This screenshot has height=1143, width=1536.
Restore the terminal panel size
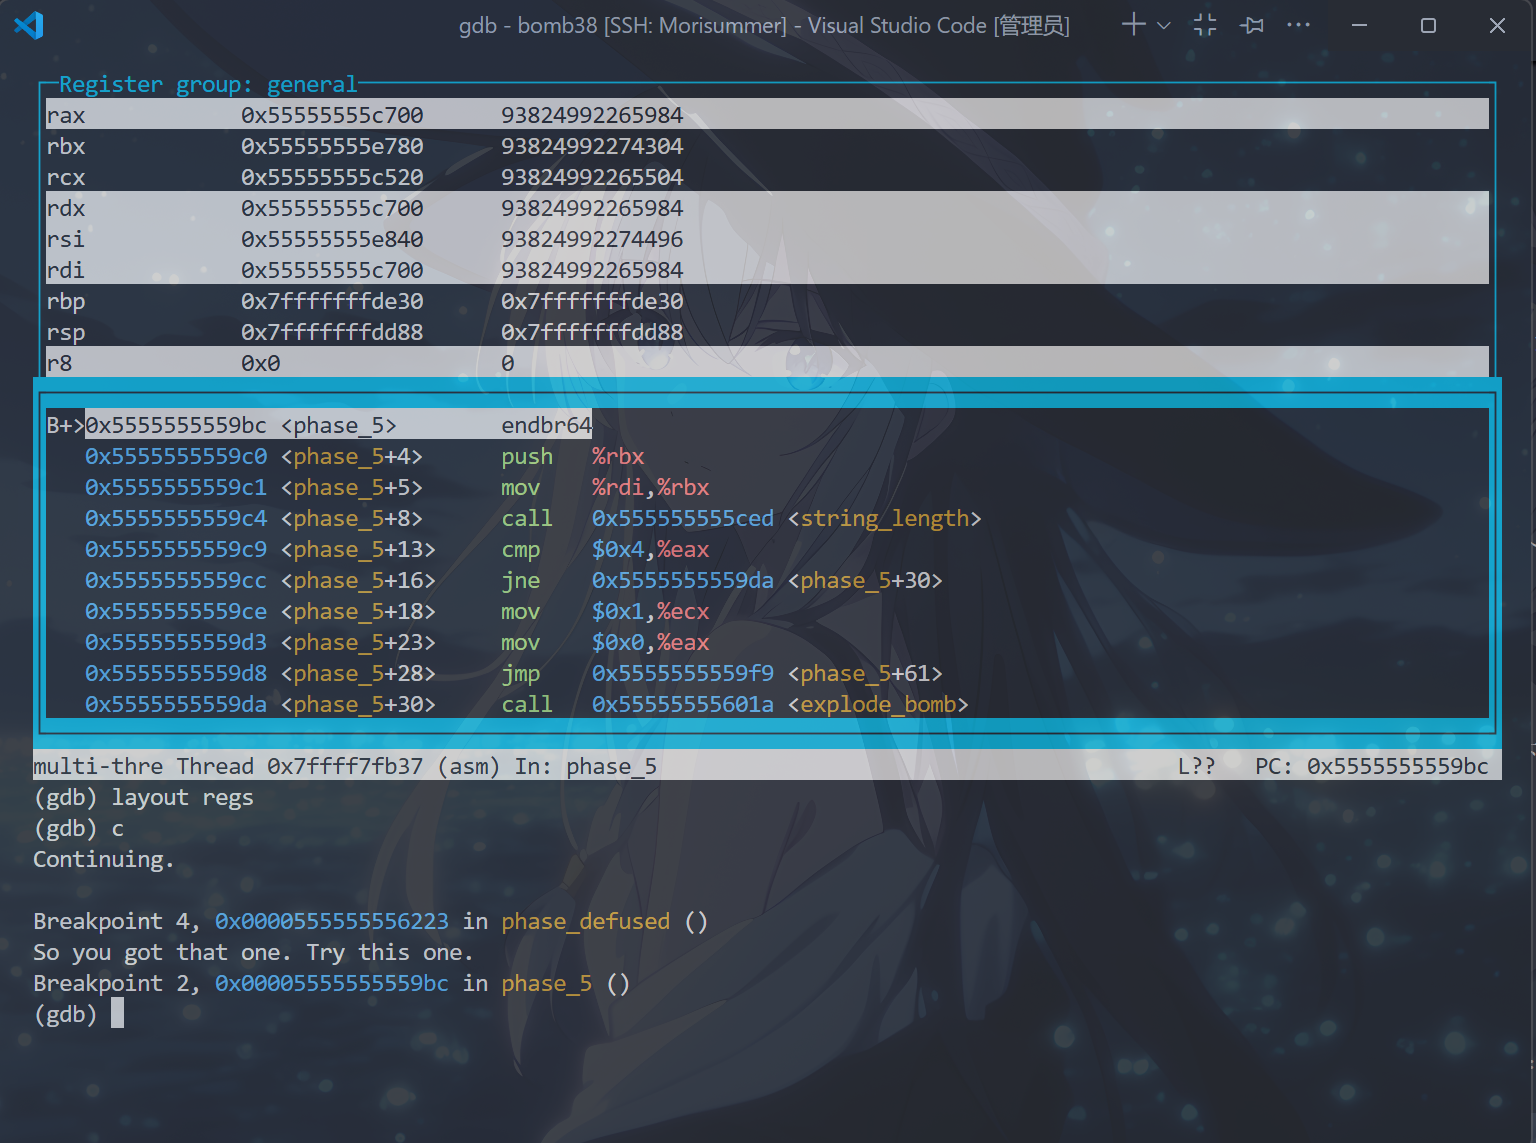coord(1205,25)
